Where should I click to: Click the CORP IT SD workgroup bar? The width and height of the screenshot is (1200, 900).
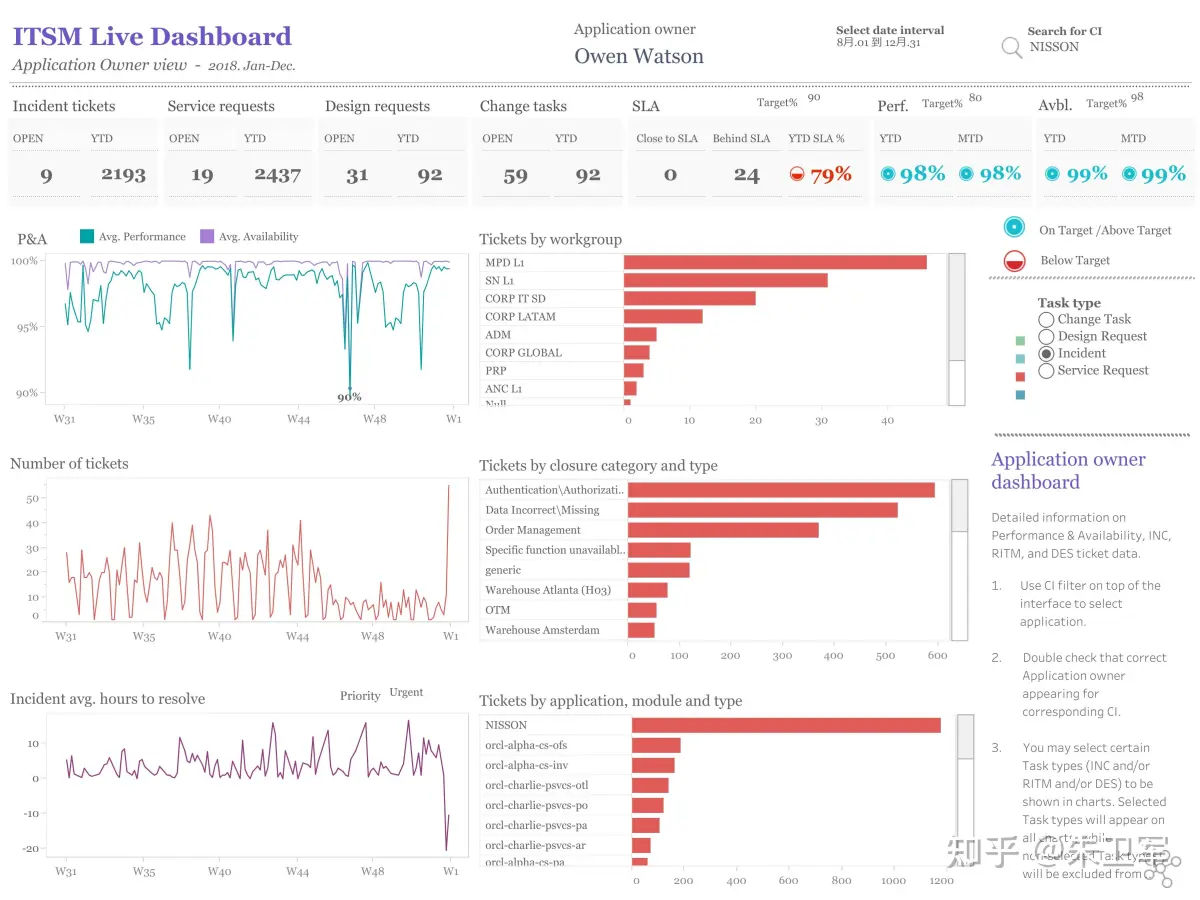690,298
